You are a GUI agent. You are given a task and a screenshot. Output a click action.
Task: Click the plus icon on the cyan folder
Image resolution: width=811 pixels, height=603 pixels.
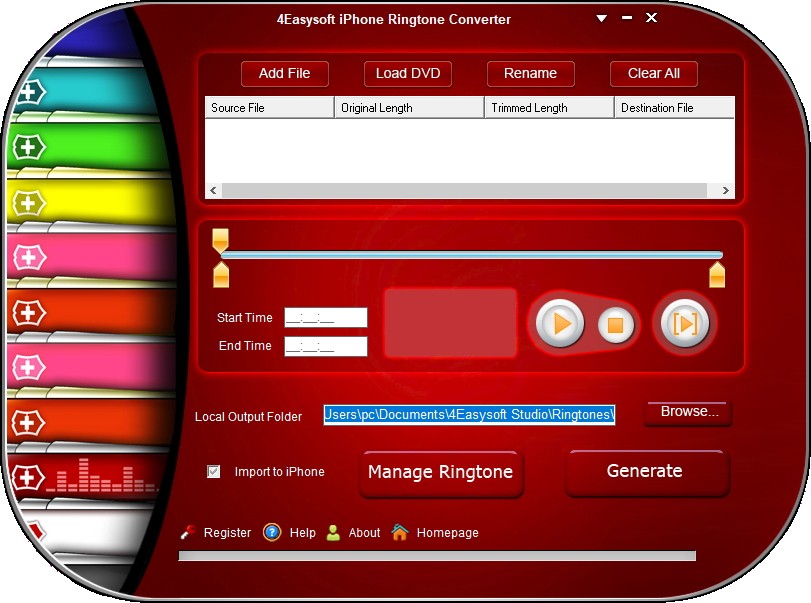point(29,93)
